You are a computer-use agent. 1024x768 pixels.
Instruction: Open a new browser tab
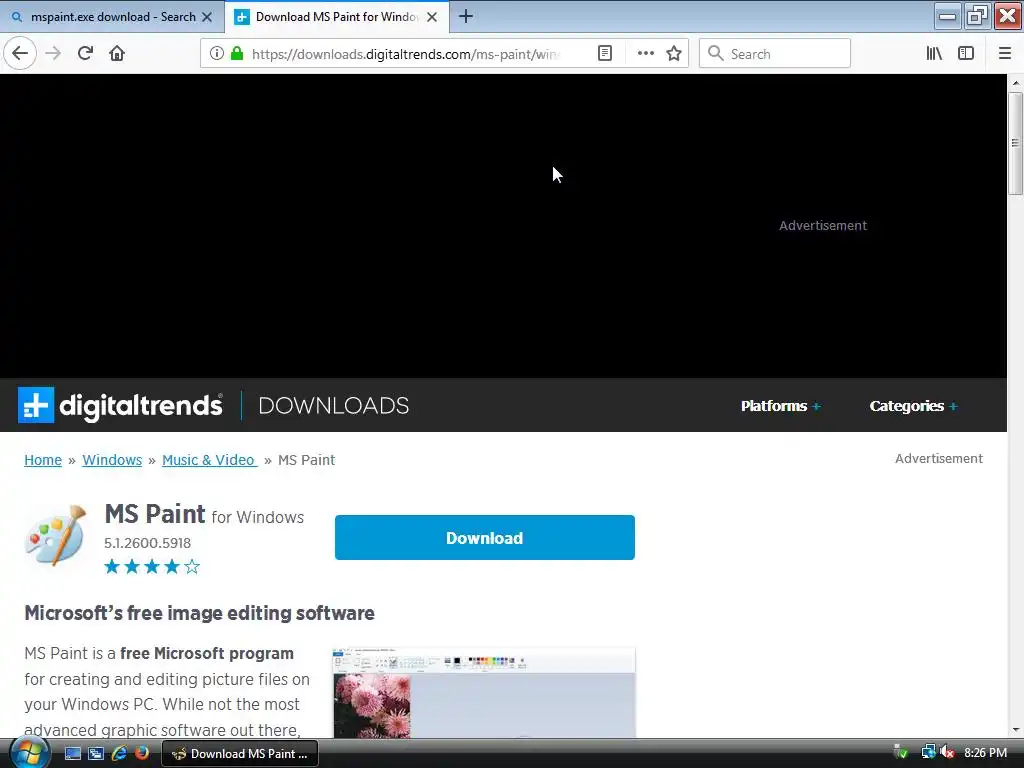coord(466,16)
